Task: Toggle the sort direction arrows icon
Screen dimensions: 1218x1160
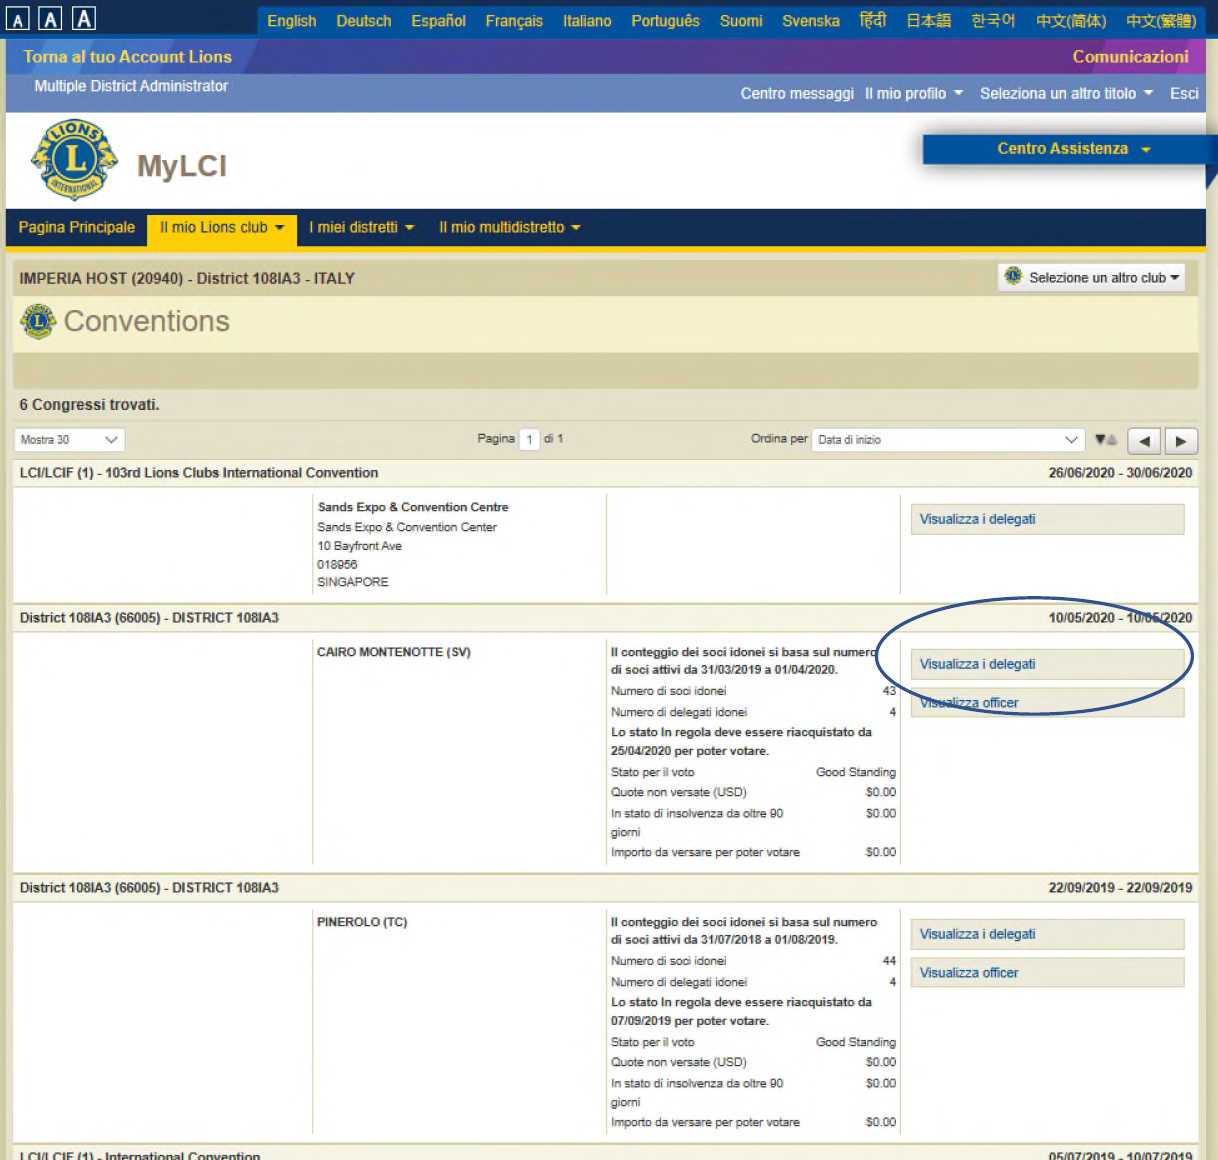Action: (x=1106, y=440)
